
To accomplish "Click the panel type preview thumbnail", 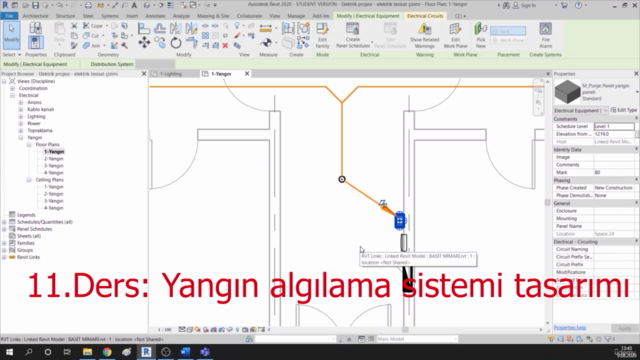I will coord(567,92).
